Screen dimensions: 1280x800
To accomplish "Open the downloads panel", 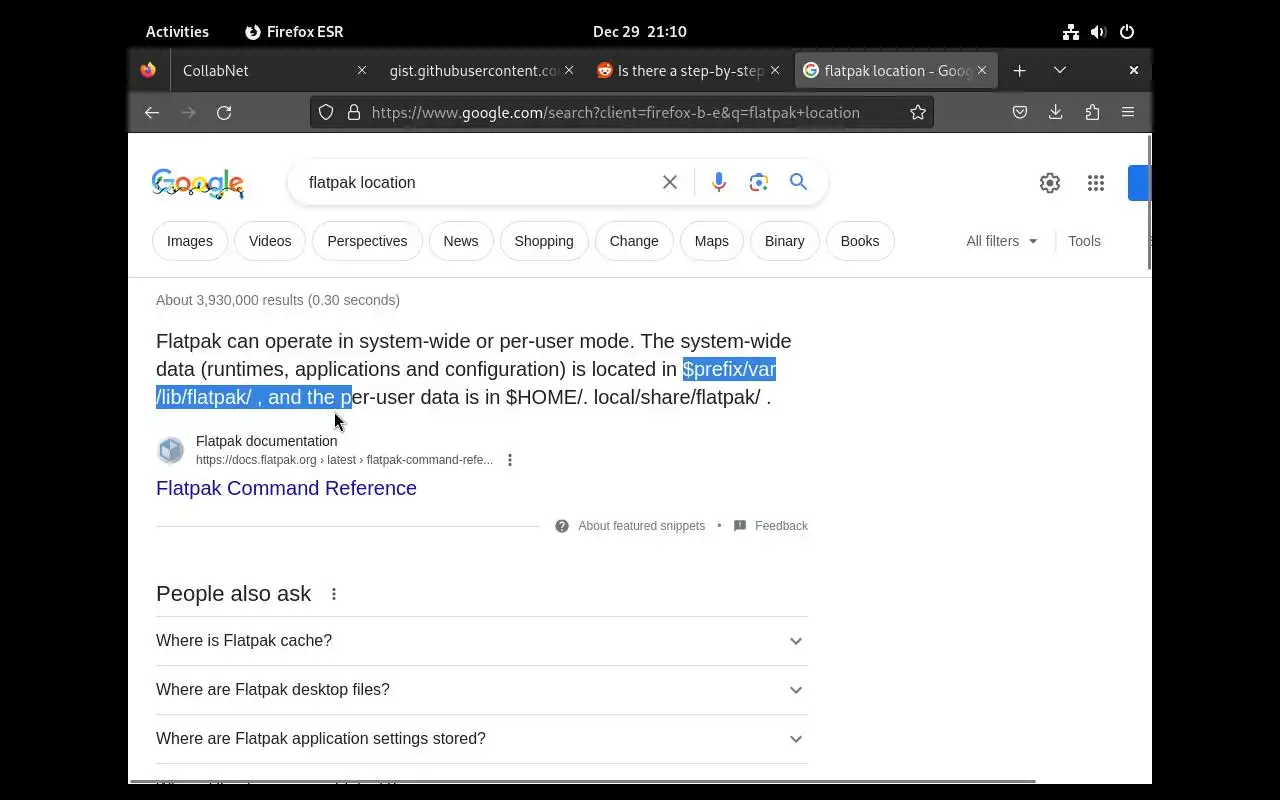I will 1056,113.
